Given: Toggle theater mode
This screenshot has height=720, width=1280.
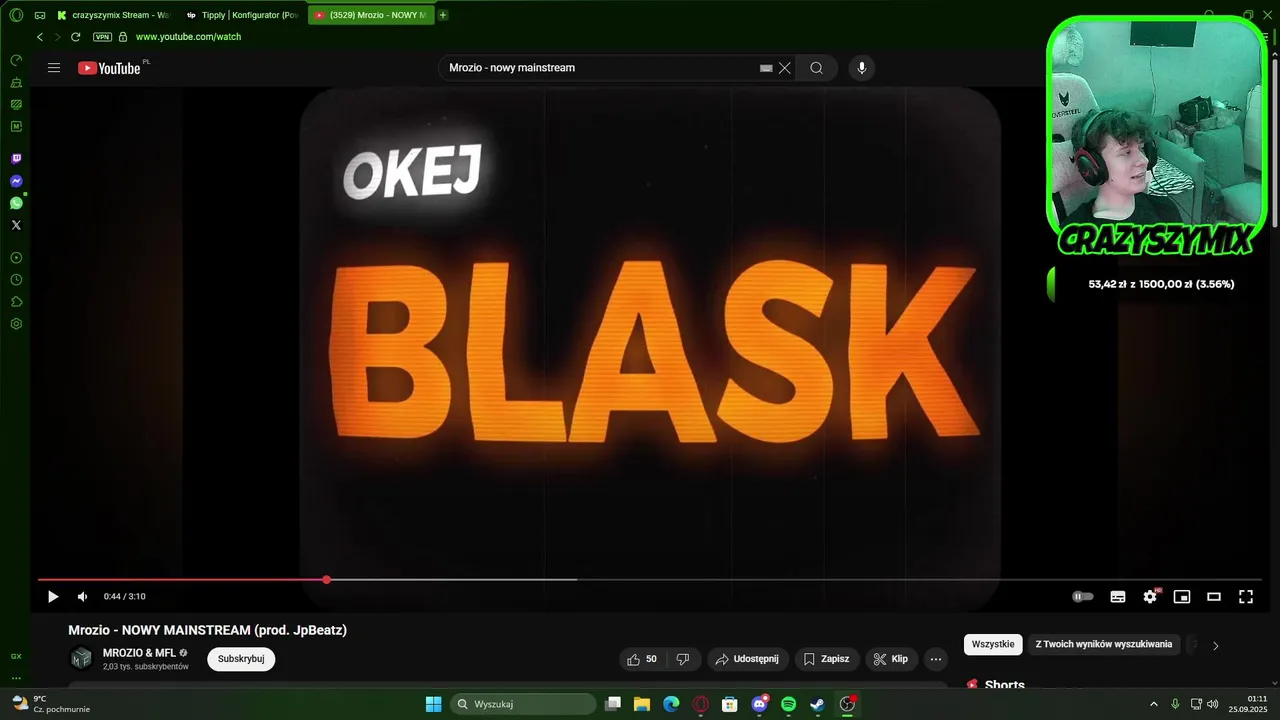Looking at the screenshot, I should [1214, 597].
